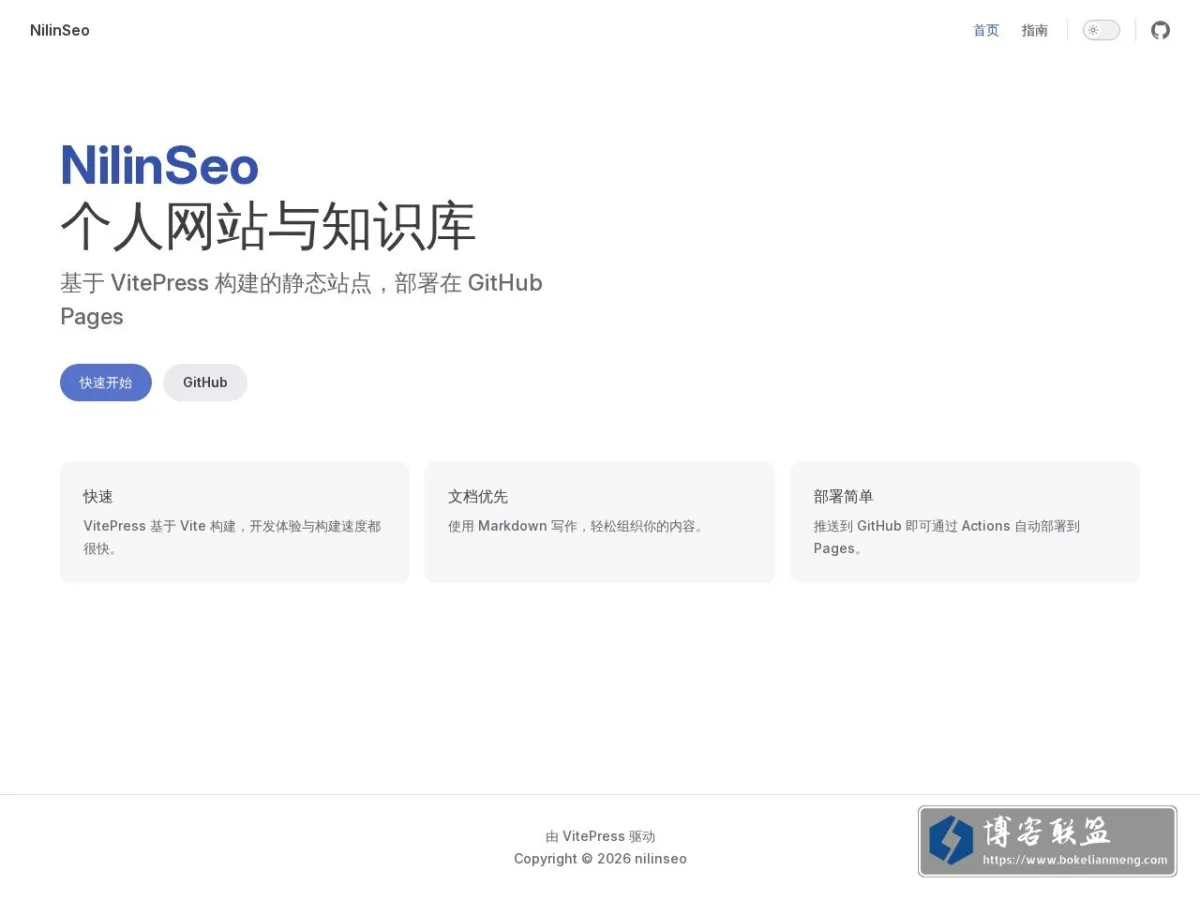Click the NilinSeo site title logo

60,30
